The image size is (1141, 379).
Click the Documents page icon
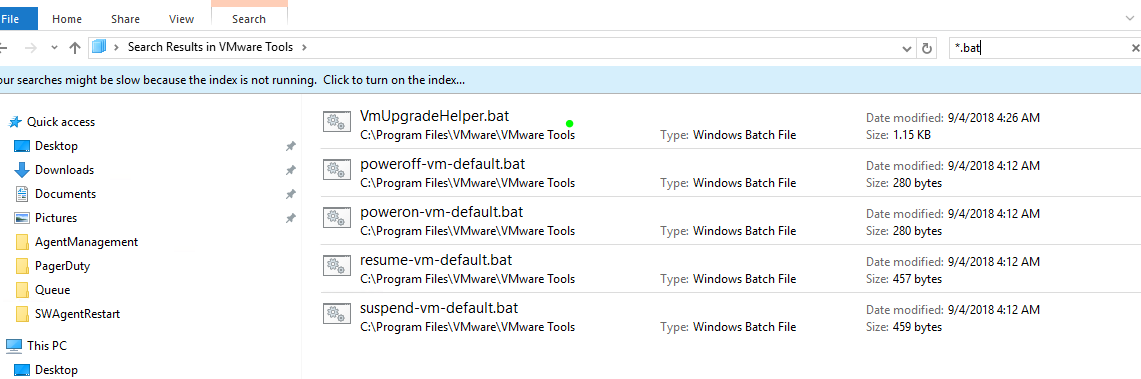[22, 194]
